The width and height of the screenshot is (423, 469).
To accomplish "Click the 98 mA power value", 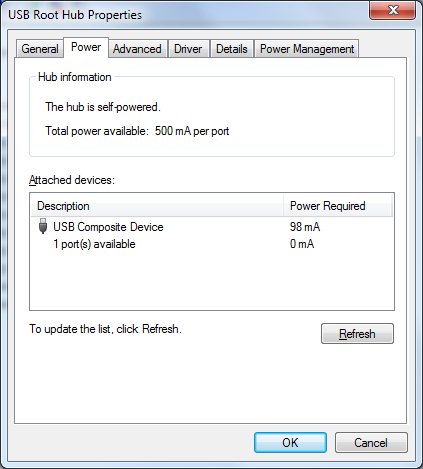I will (305, 227).
